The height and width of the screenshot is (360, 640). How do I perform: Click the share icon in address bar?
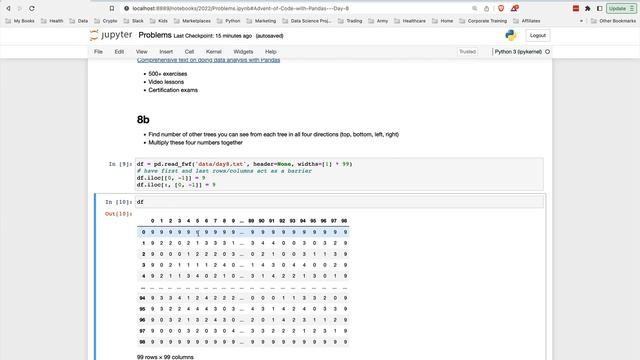click(x=487, y=8)
